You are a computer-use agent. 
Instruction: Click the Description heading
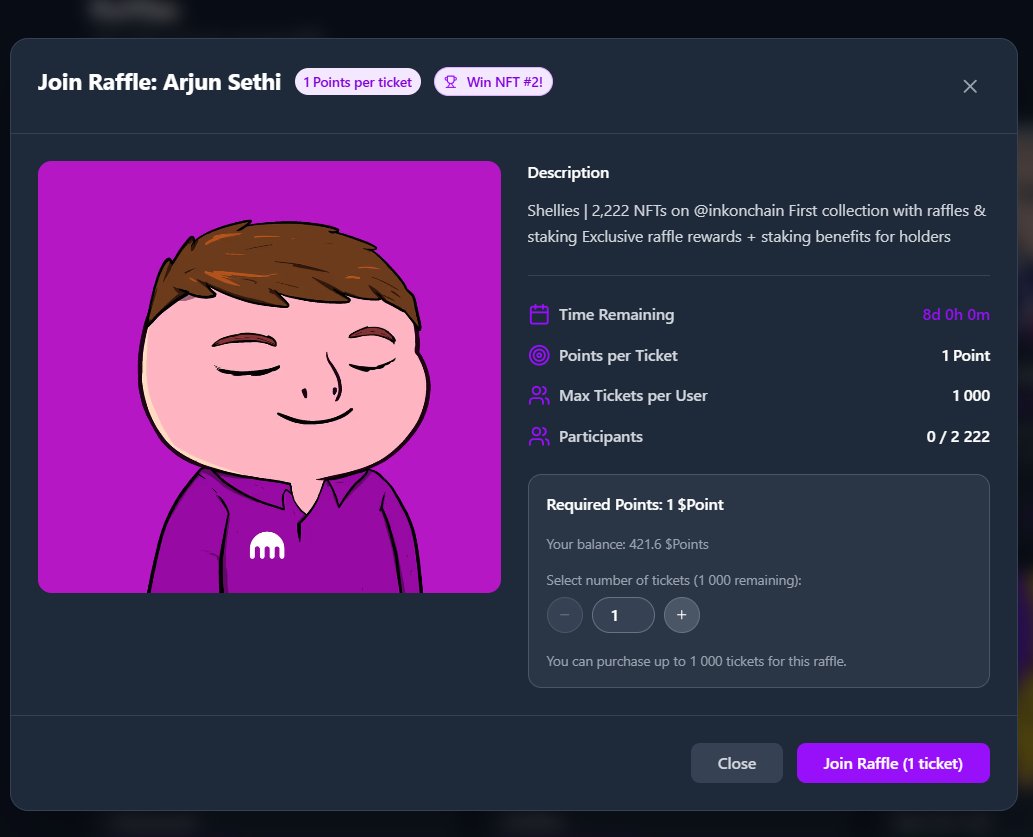click(x=568, y=173)
